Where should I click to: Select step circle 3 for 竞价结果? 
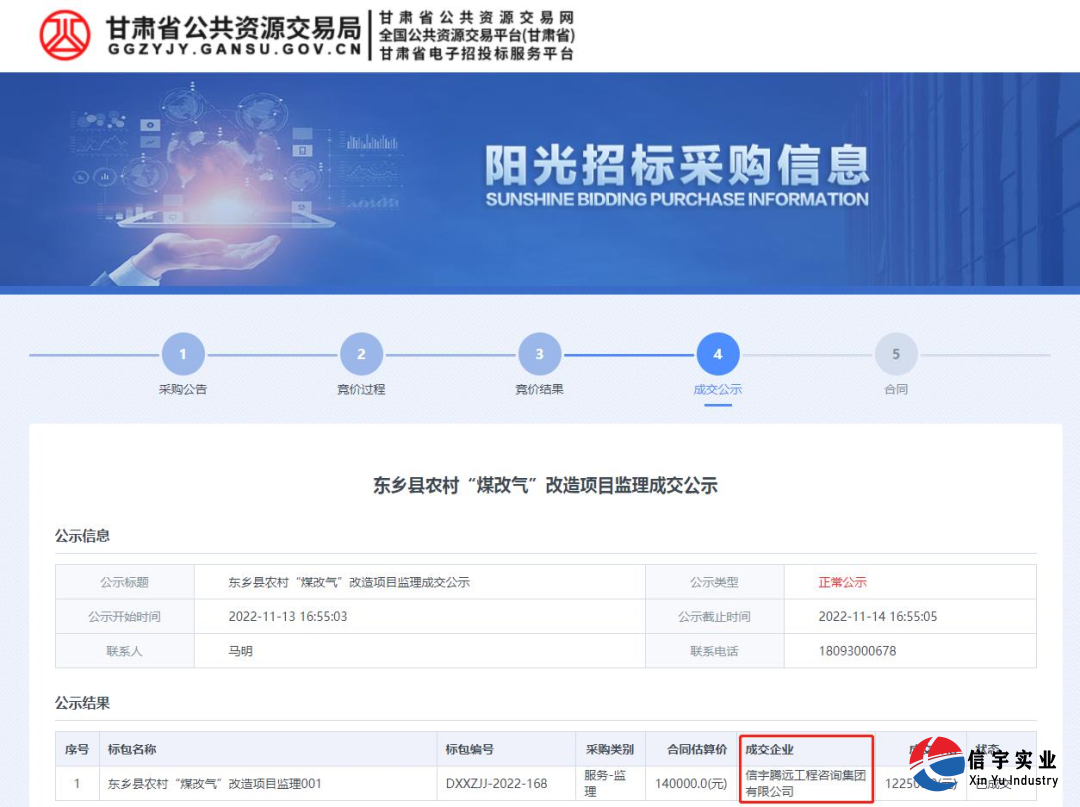[x=539, y=353]
